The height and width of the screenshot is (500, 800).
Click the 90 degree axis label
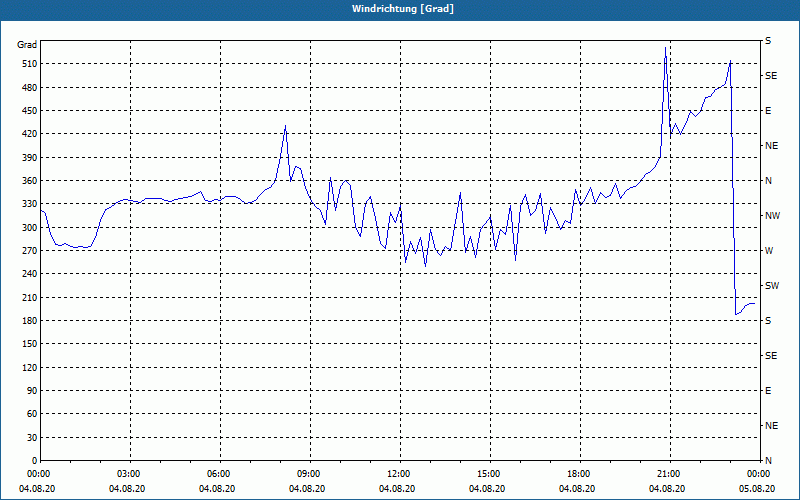click(31, 391)
